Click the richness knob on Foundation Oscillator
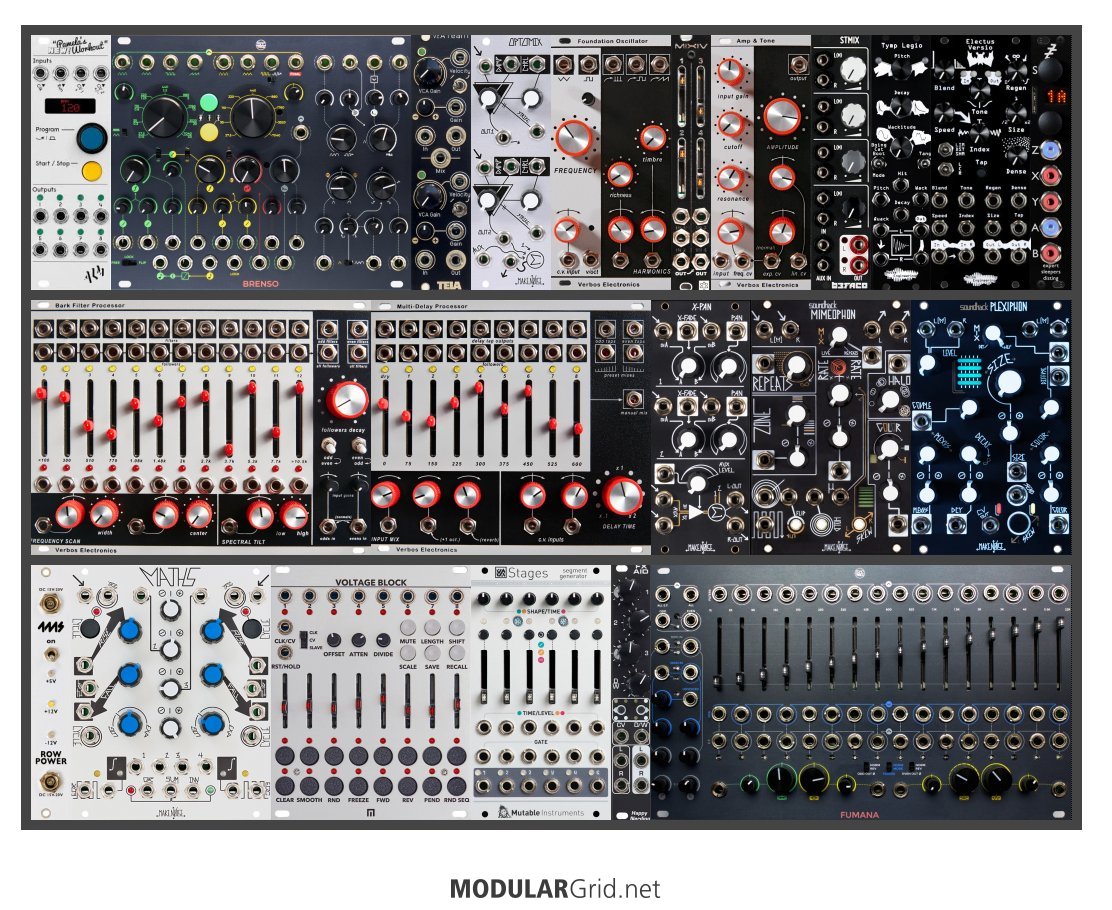 tap(619, 174)
